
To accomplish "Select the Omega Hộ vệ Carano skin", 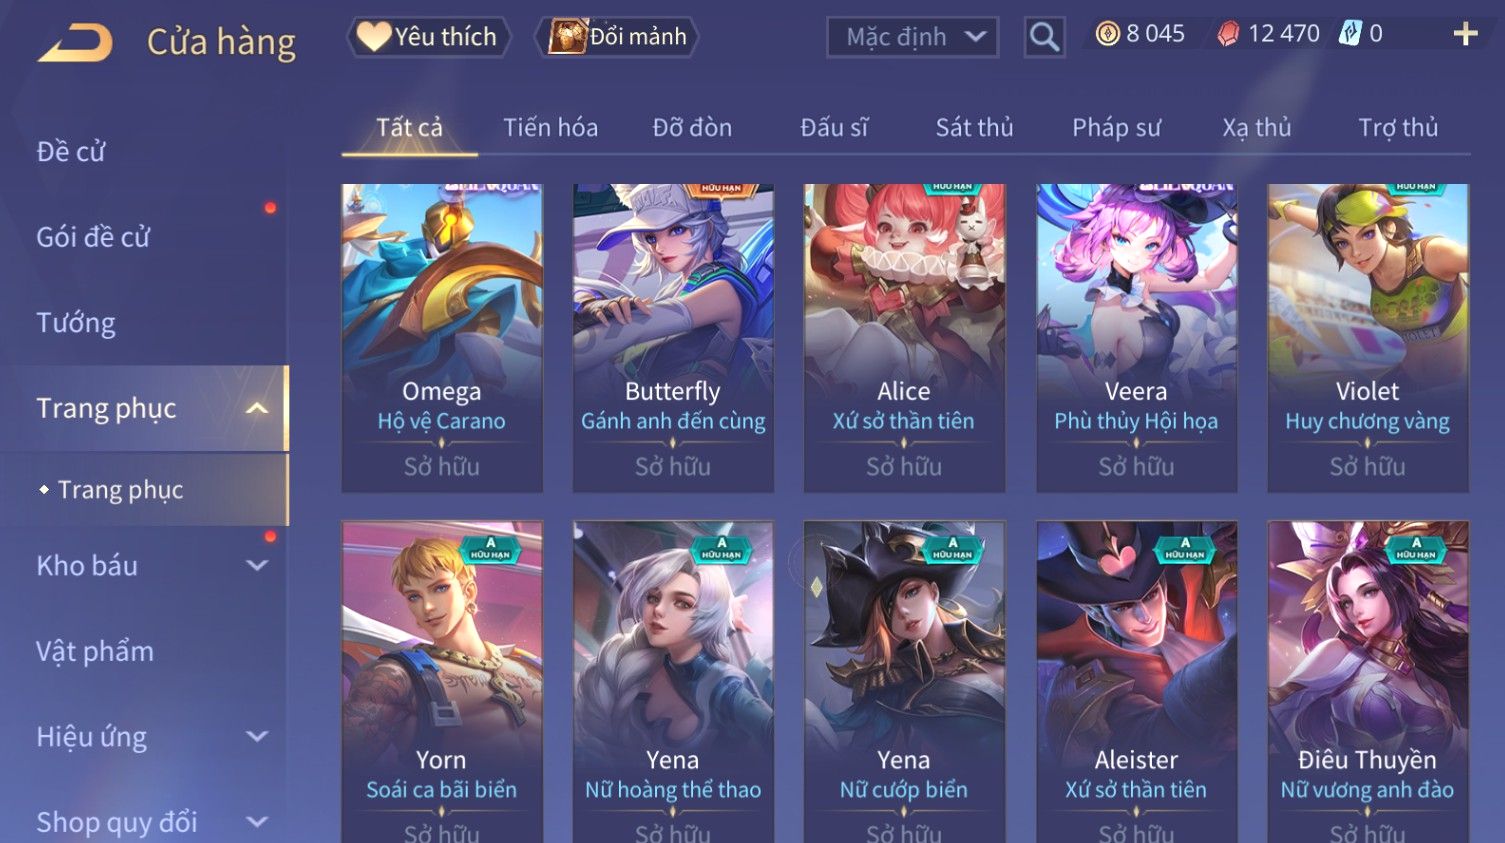I will click(x=442, y=337).
